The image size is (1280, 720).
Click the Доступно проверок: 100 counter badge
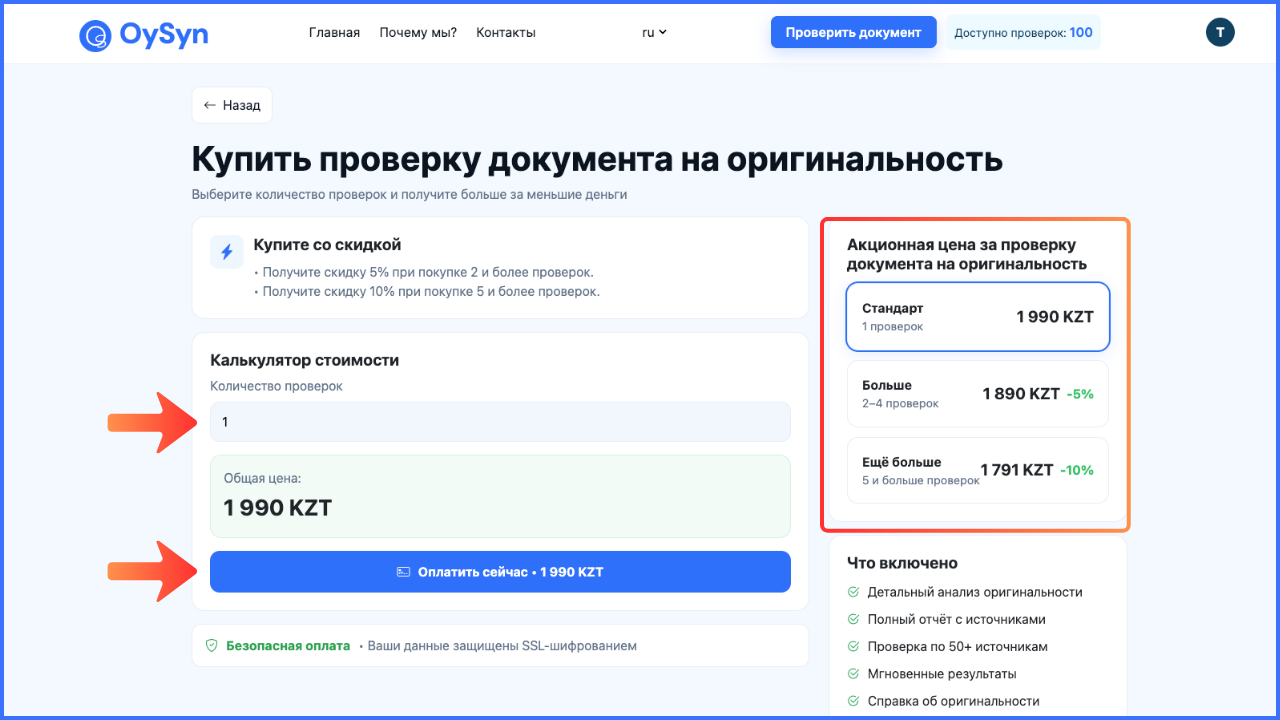click(x=1022, y=31)
